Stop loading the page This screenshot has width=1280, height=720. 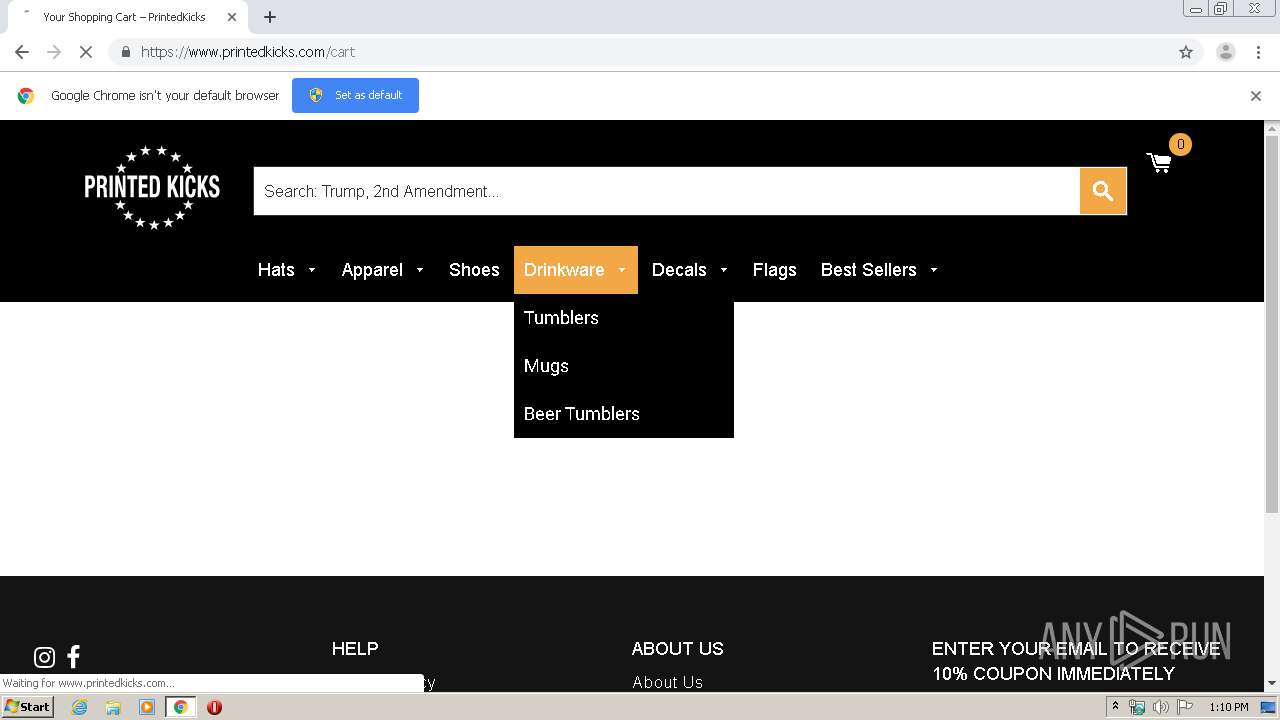[x=85, y=52]
